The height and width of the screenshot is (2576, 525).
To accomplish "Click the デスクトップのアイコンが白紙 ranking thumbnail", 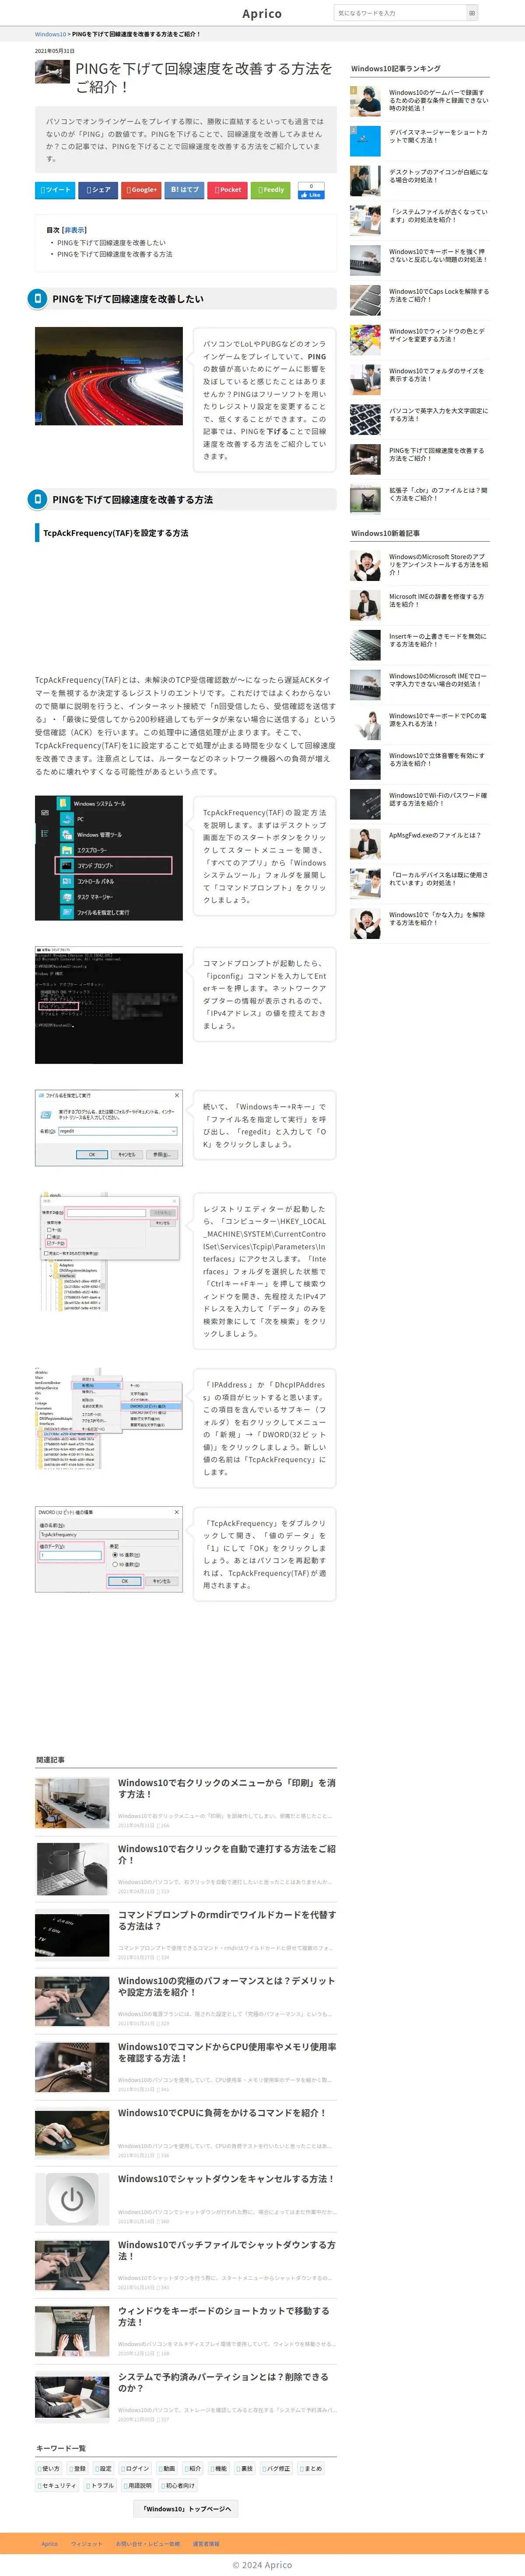I will [365, 180].
